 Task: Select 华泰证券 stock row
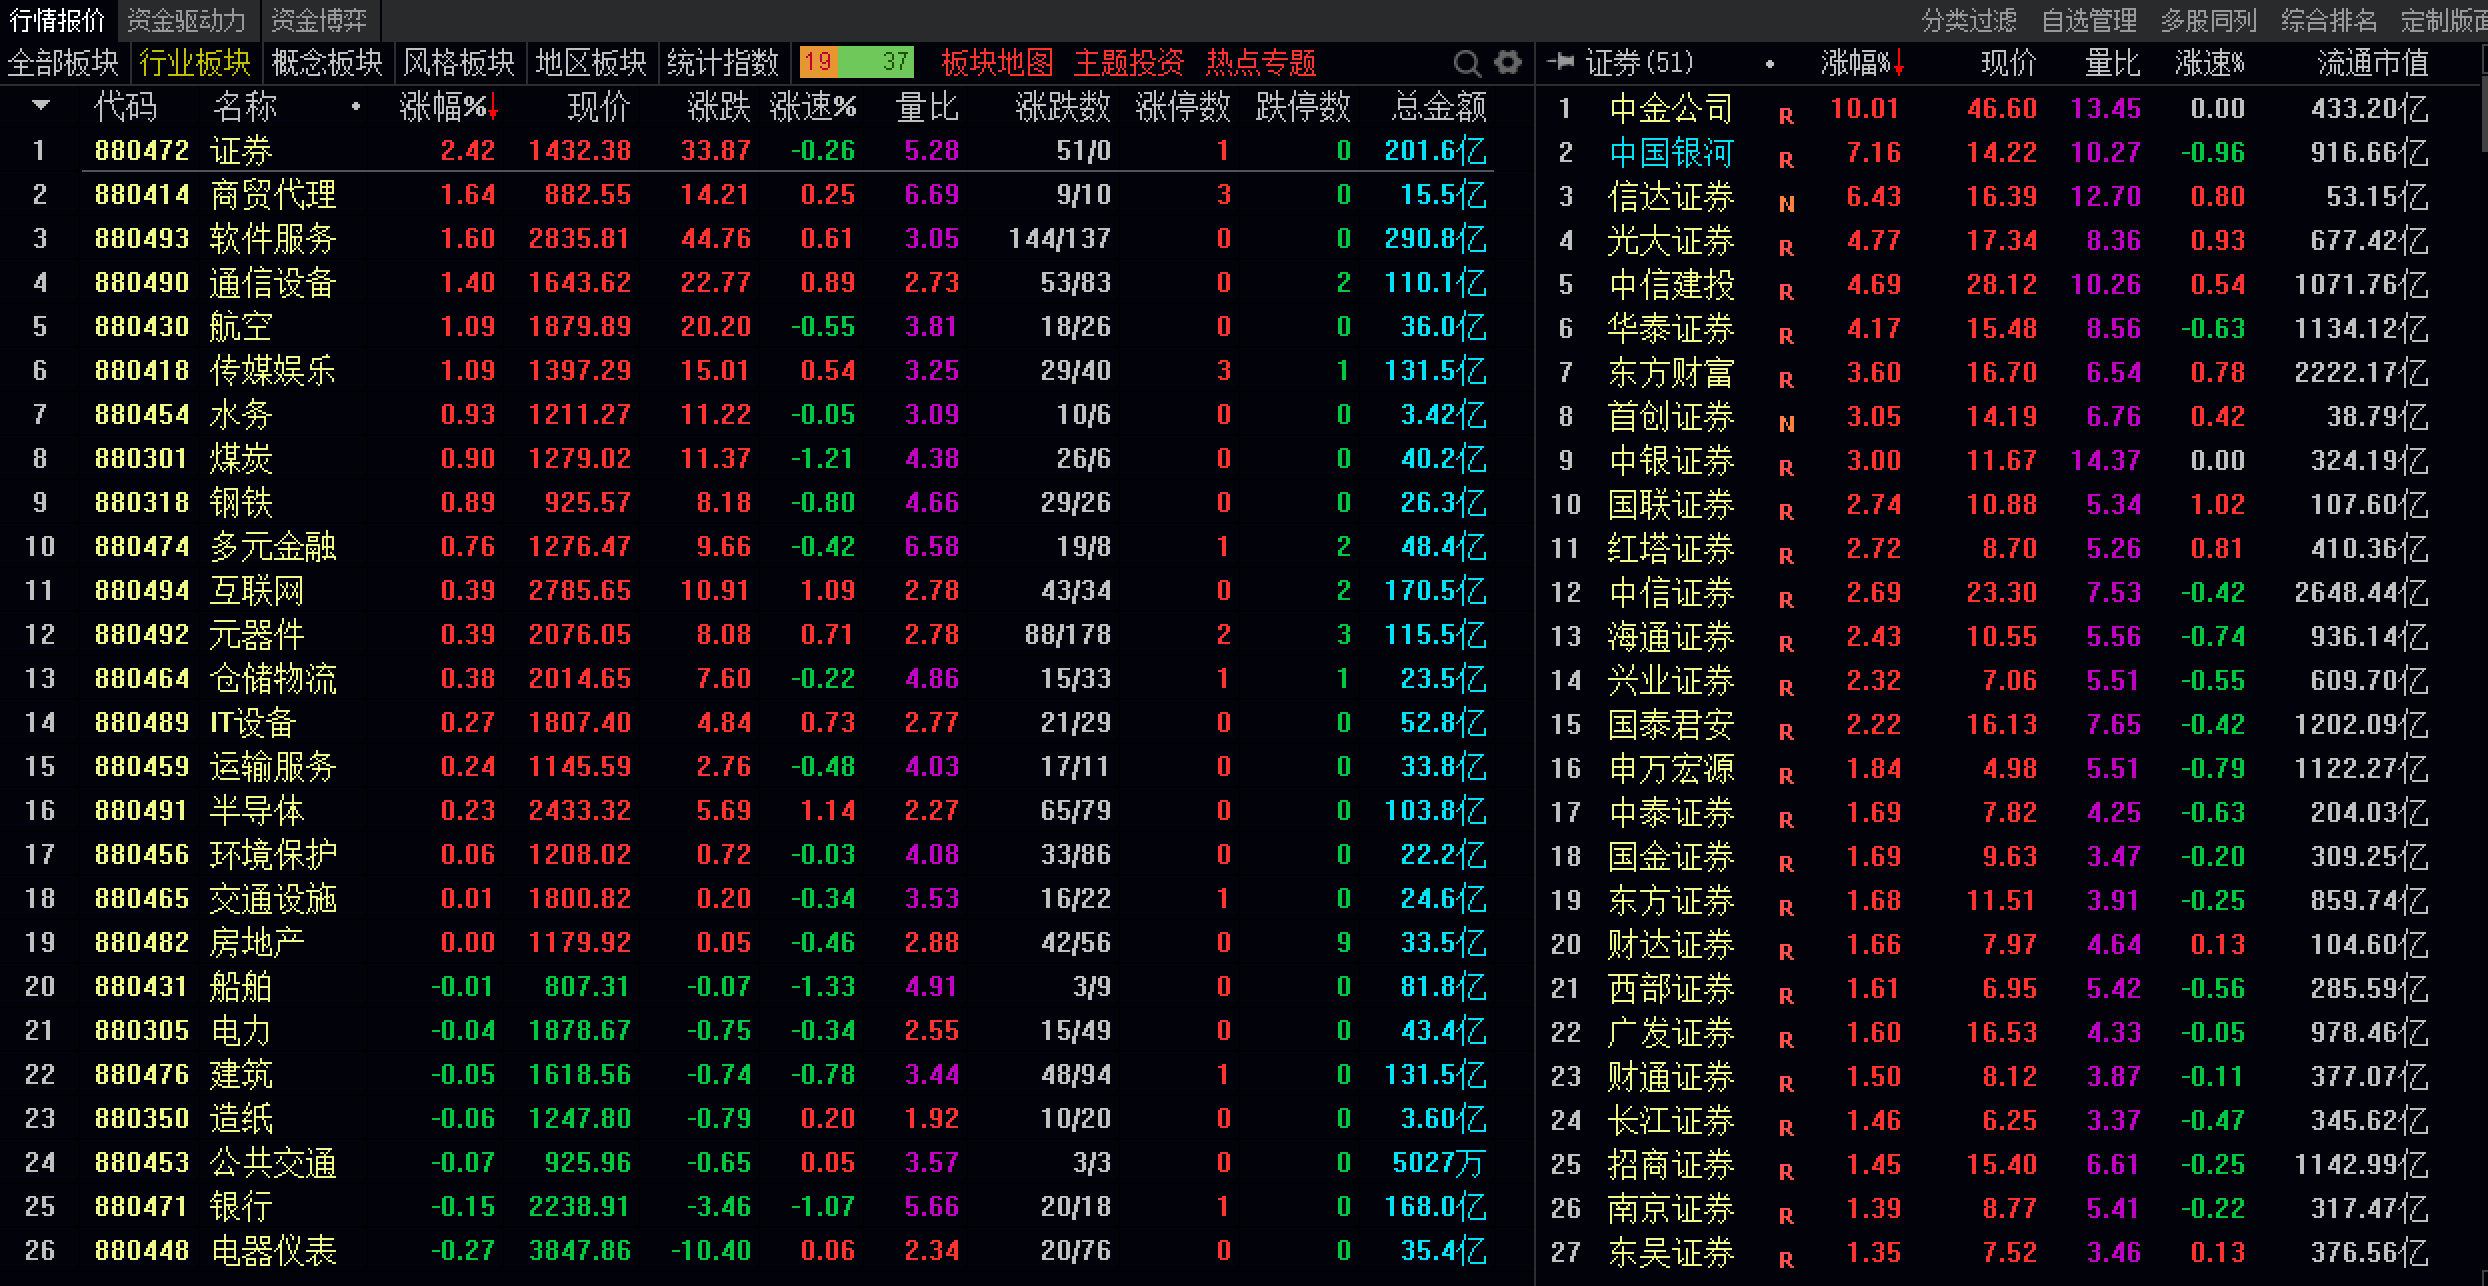pyautogui.click(x=2010, y=328)
